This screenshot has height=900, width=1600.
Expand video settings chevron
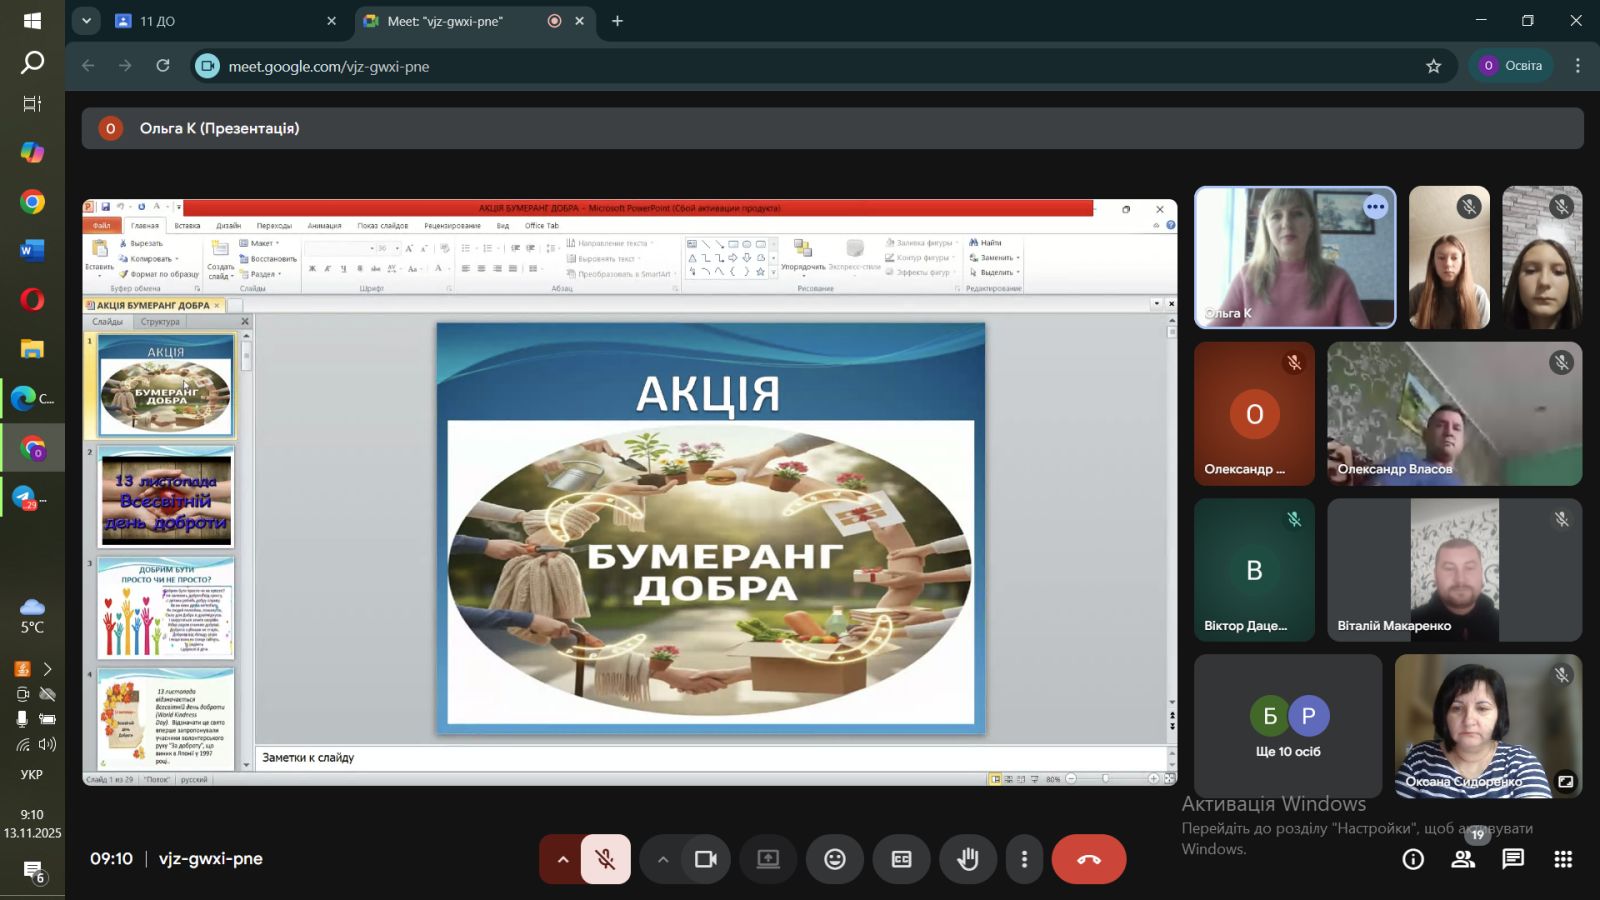(662, 859)
